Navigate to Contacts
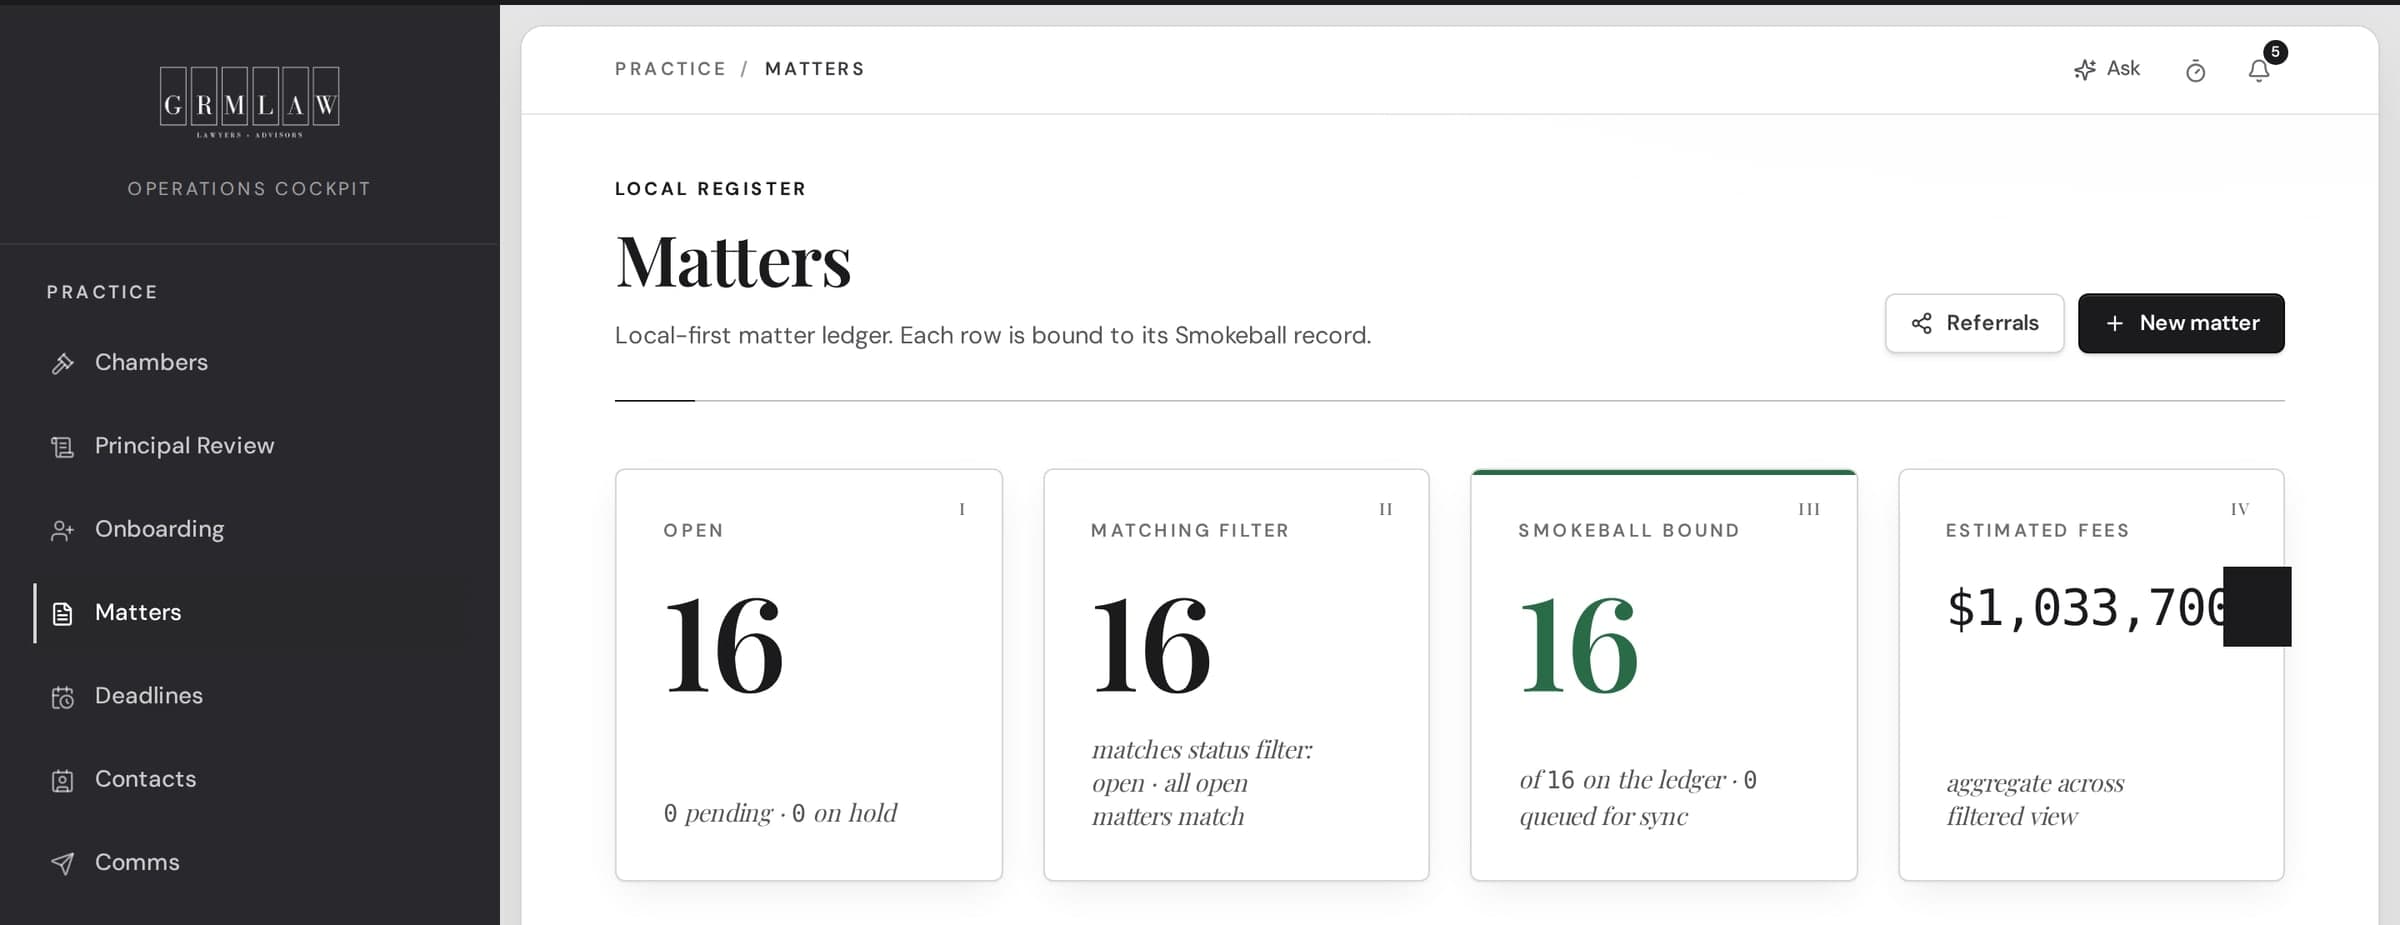 point(250,779)
